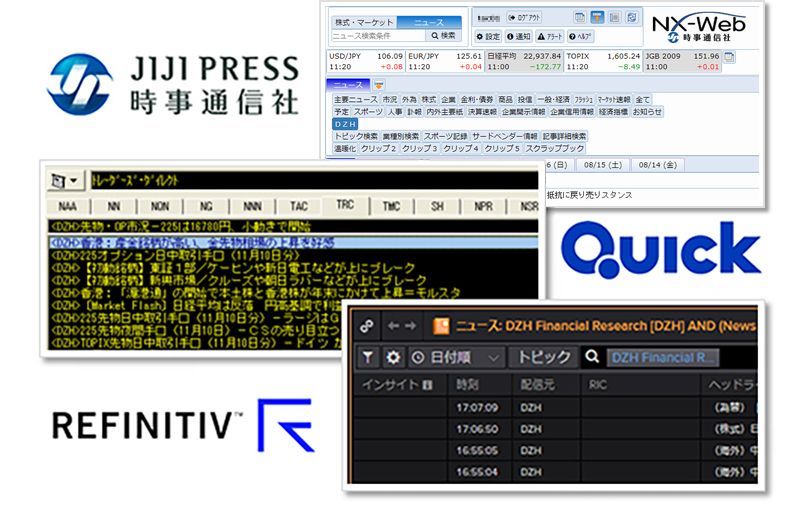Open the dropdown arrow beside トレーダーズ title

tap(64, 180)
